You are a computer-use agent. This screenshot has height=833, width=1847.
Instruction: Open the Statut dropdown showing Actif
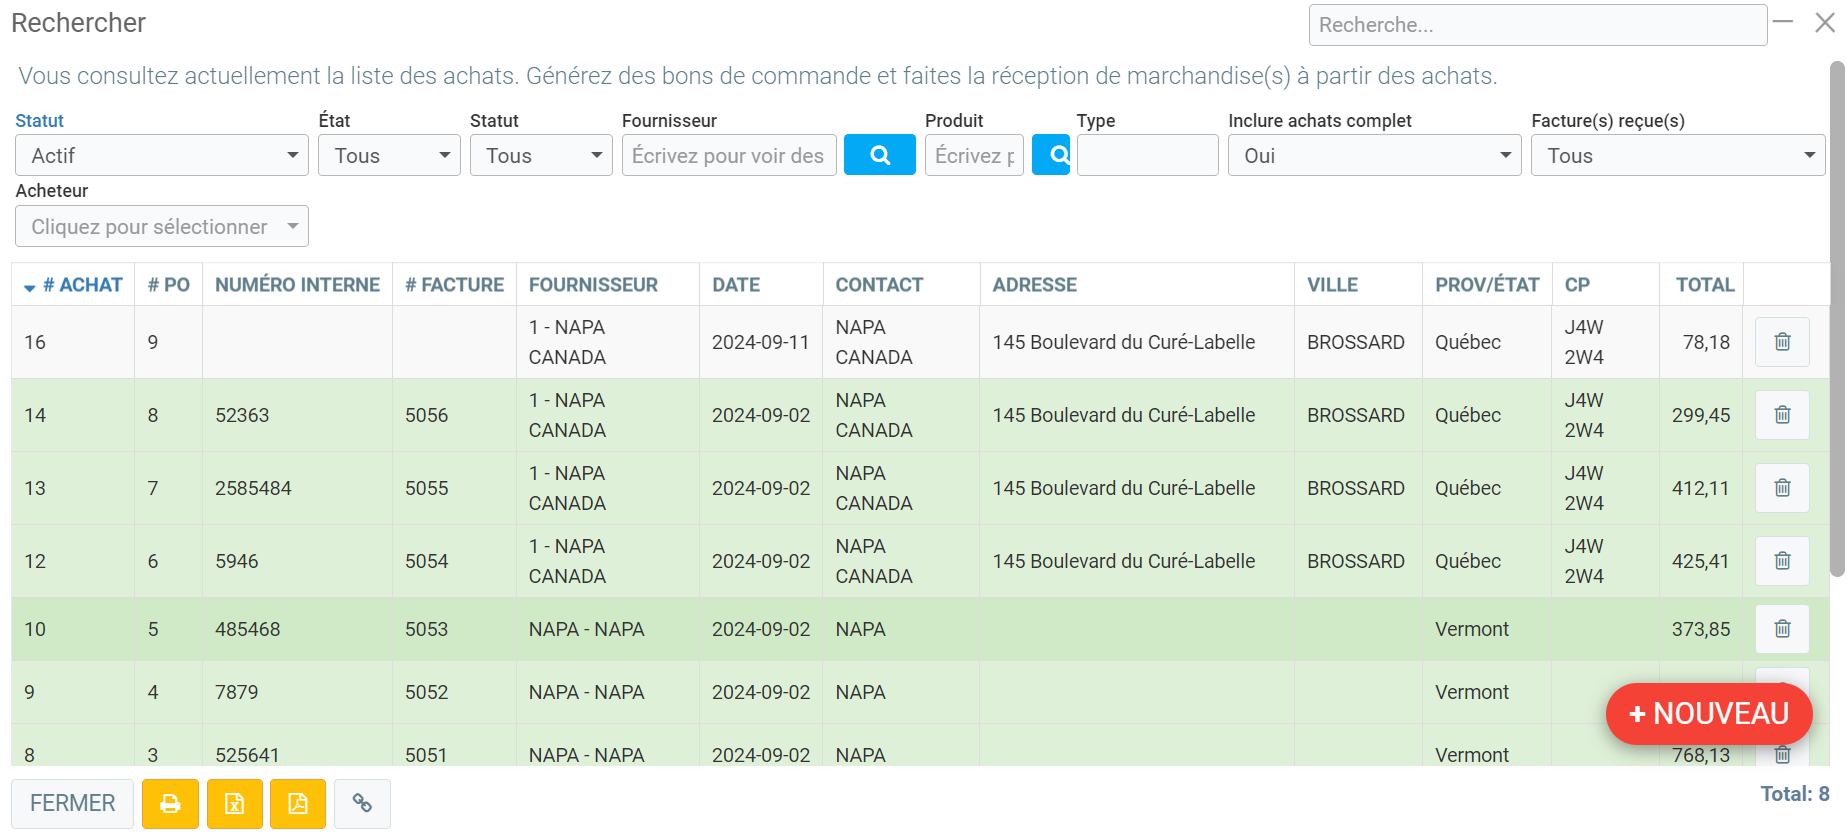[x=161, y=155]
